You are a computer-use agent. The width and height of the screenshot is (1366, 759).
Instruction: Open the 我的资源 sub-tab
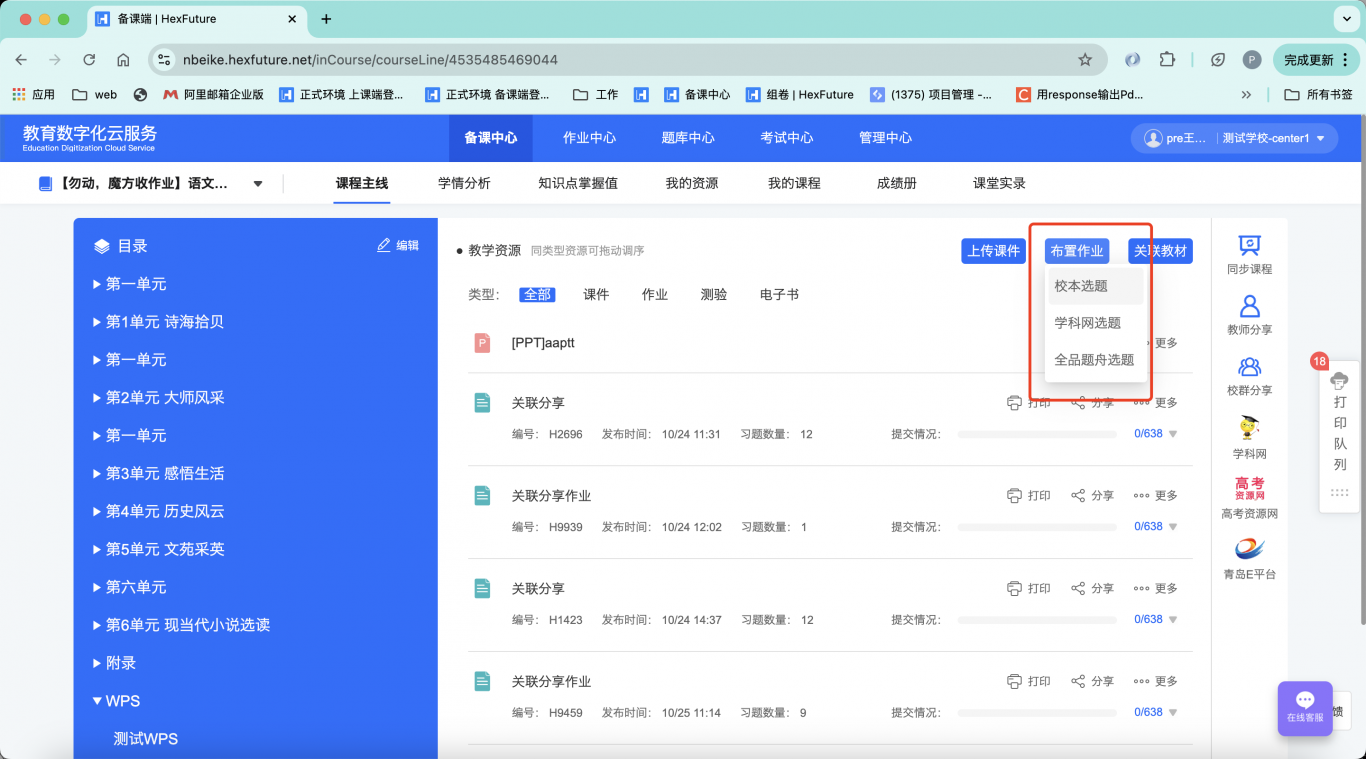click(x=692, y=184)
